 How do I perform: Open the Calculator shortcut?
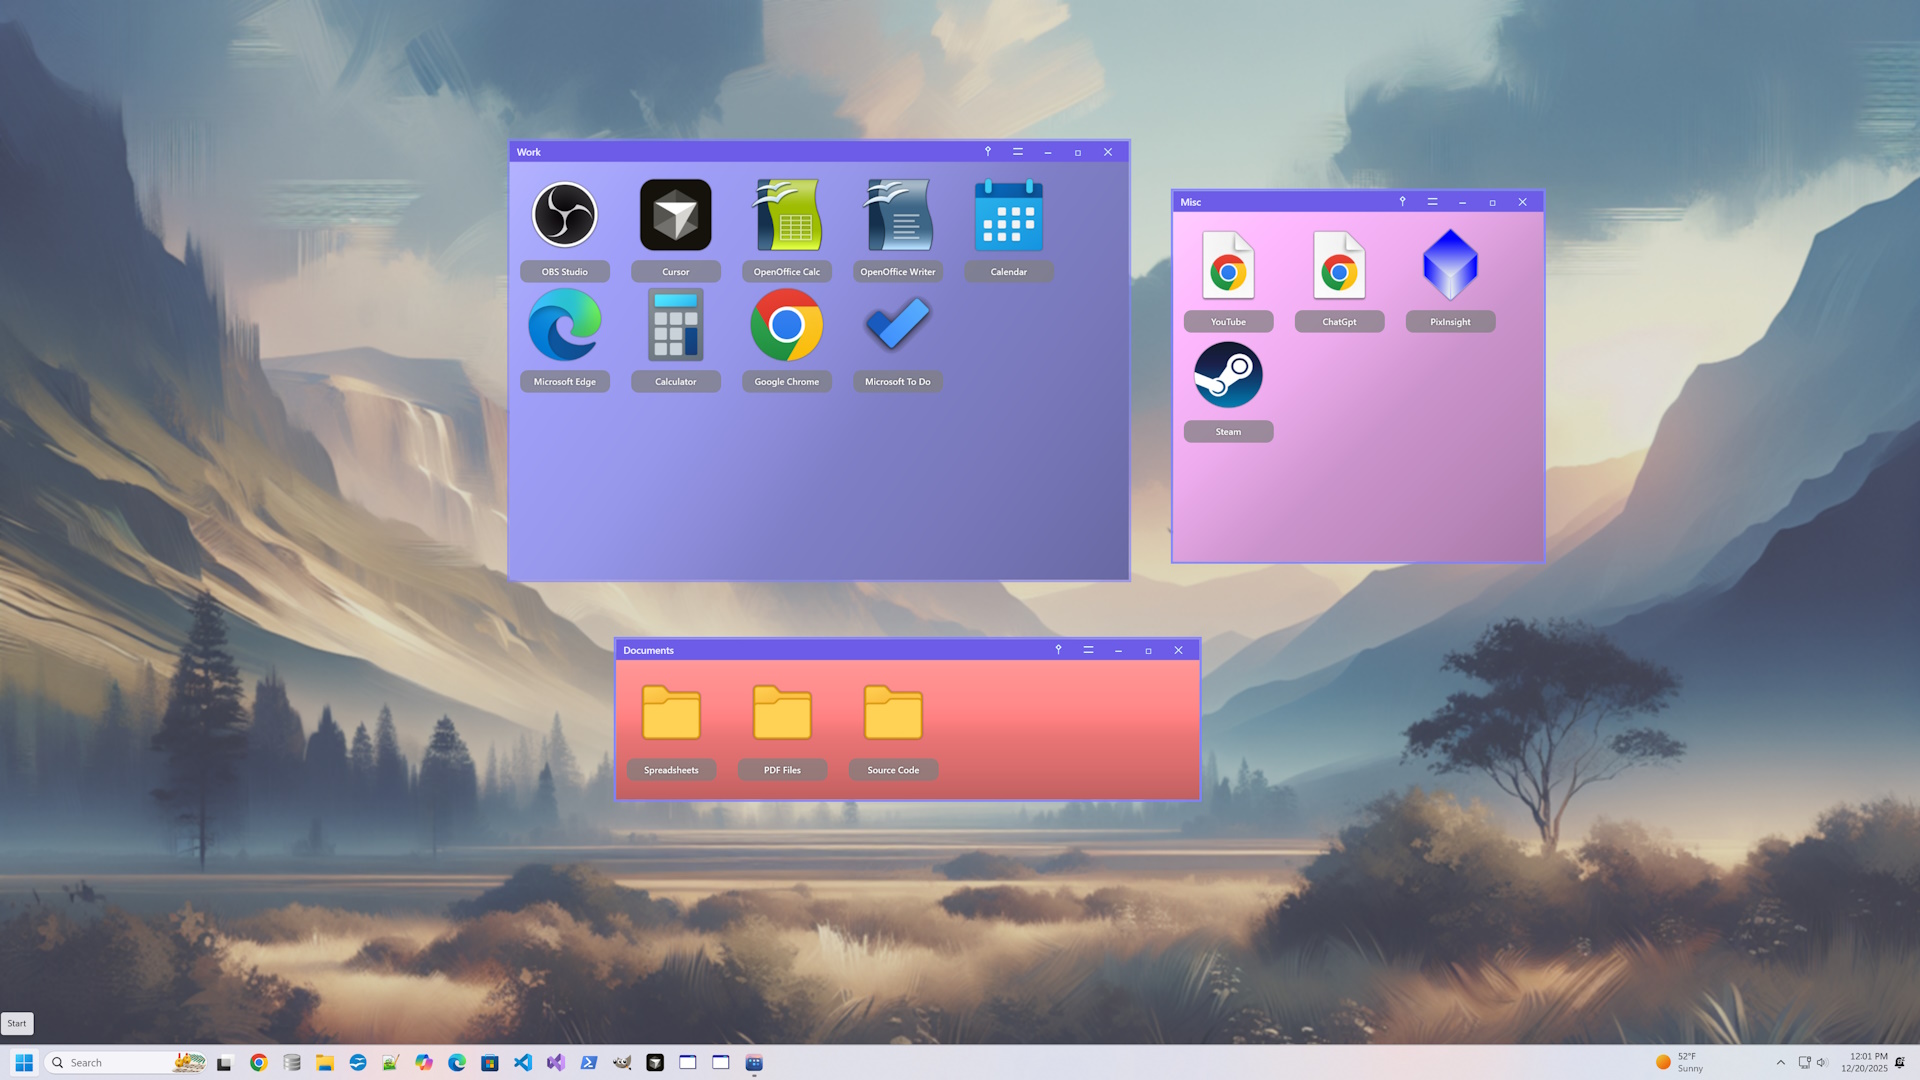[x=675, y=324]
